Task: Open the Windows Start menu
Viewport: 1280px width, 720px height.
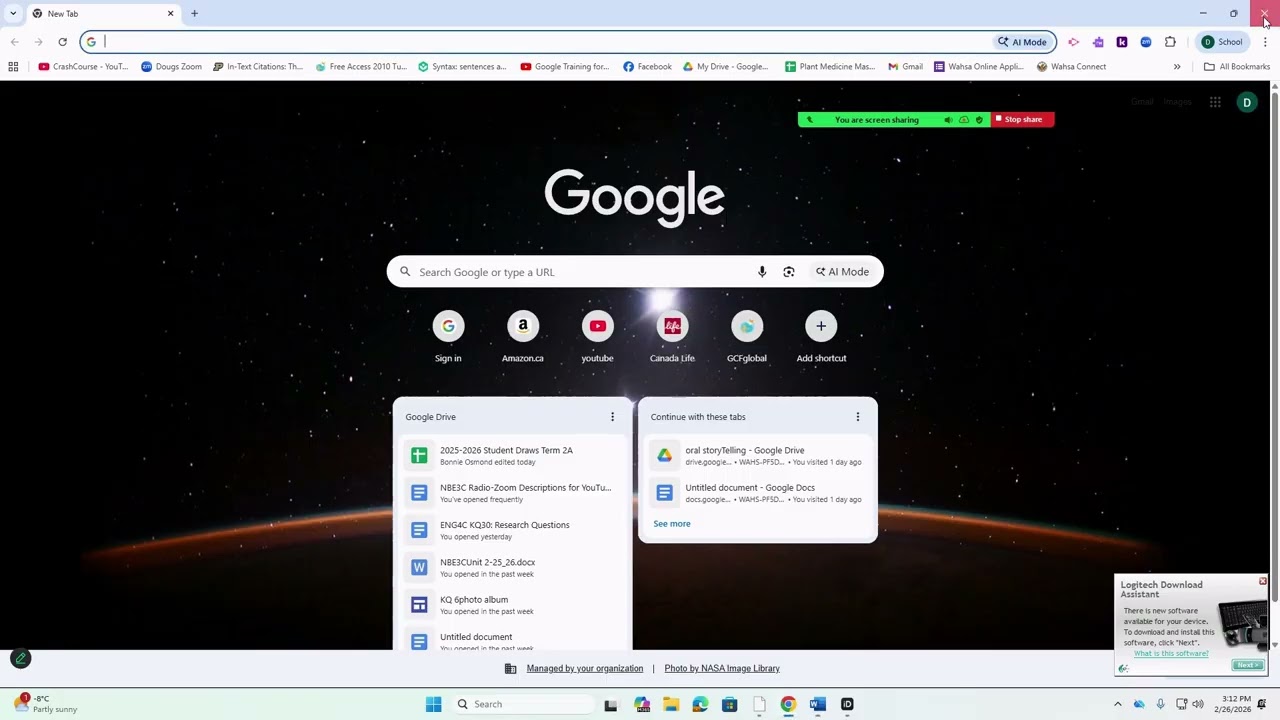Action: pos(433,704)
